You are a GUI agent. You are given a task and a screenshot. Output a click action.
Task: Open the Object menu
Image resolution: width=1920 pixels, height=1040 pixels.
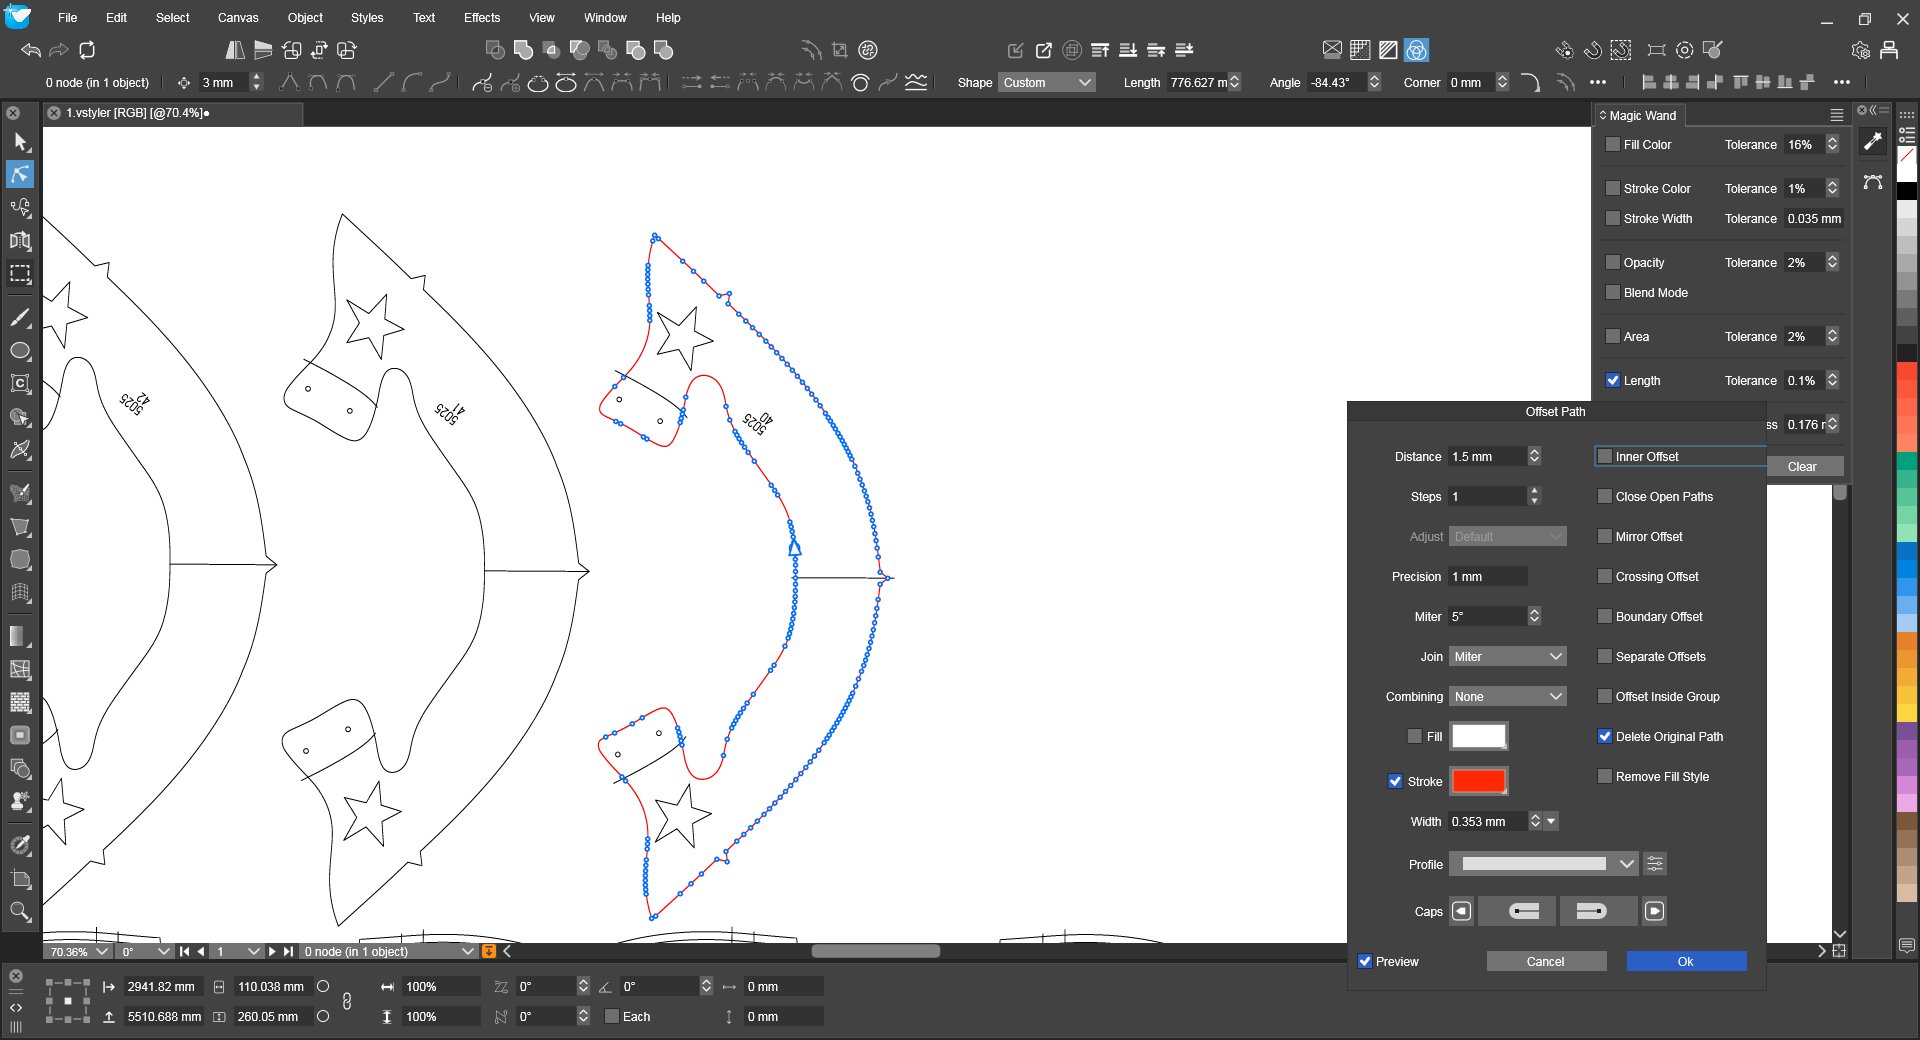pyautogui.click(x=305, y=18)
